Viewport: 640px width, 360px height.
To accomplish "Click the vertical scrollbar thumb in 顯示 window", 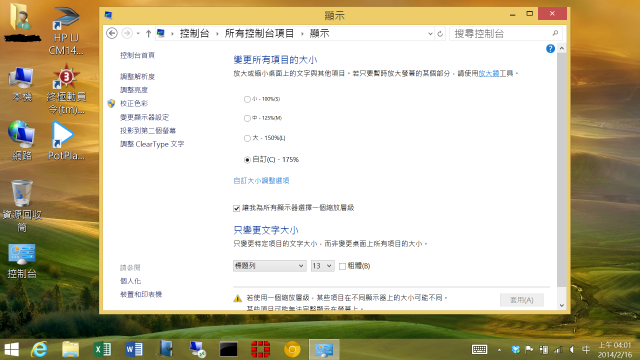I will [562, 169].
